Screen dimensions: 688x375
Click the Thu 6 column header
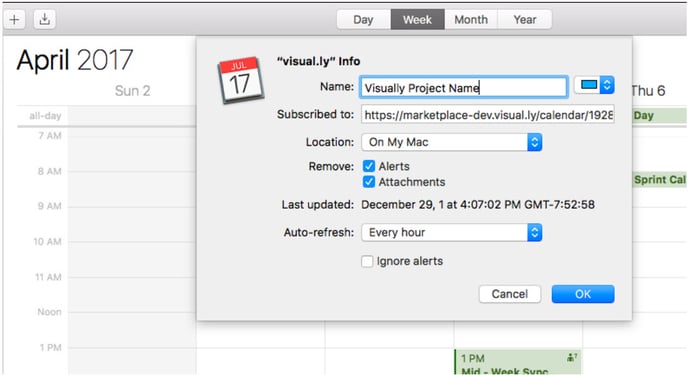pos(648,91)
